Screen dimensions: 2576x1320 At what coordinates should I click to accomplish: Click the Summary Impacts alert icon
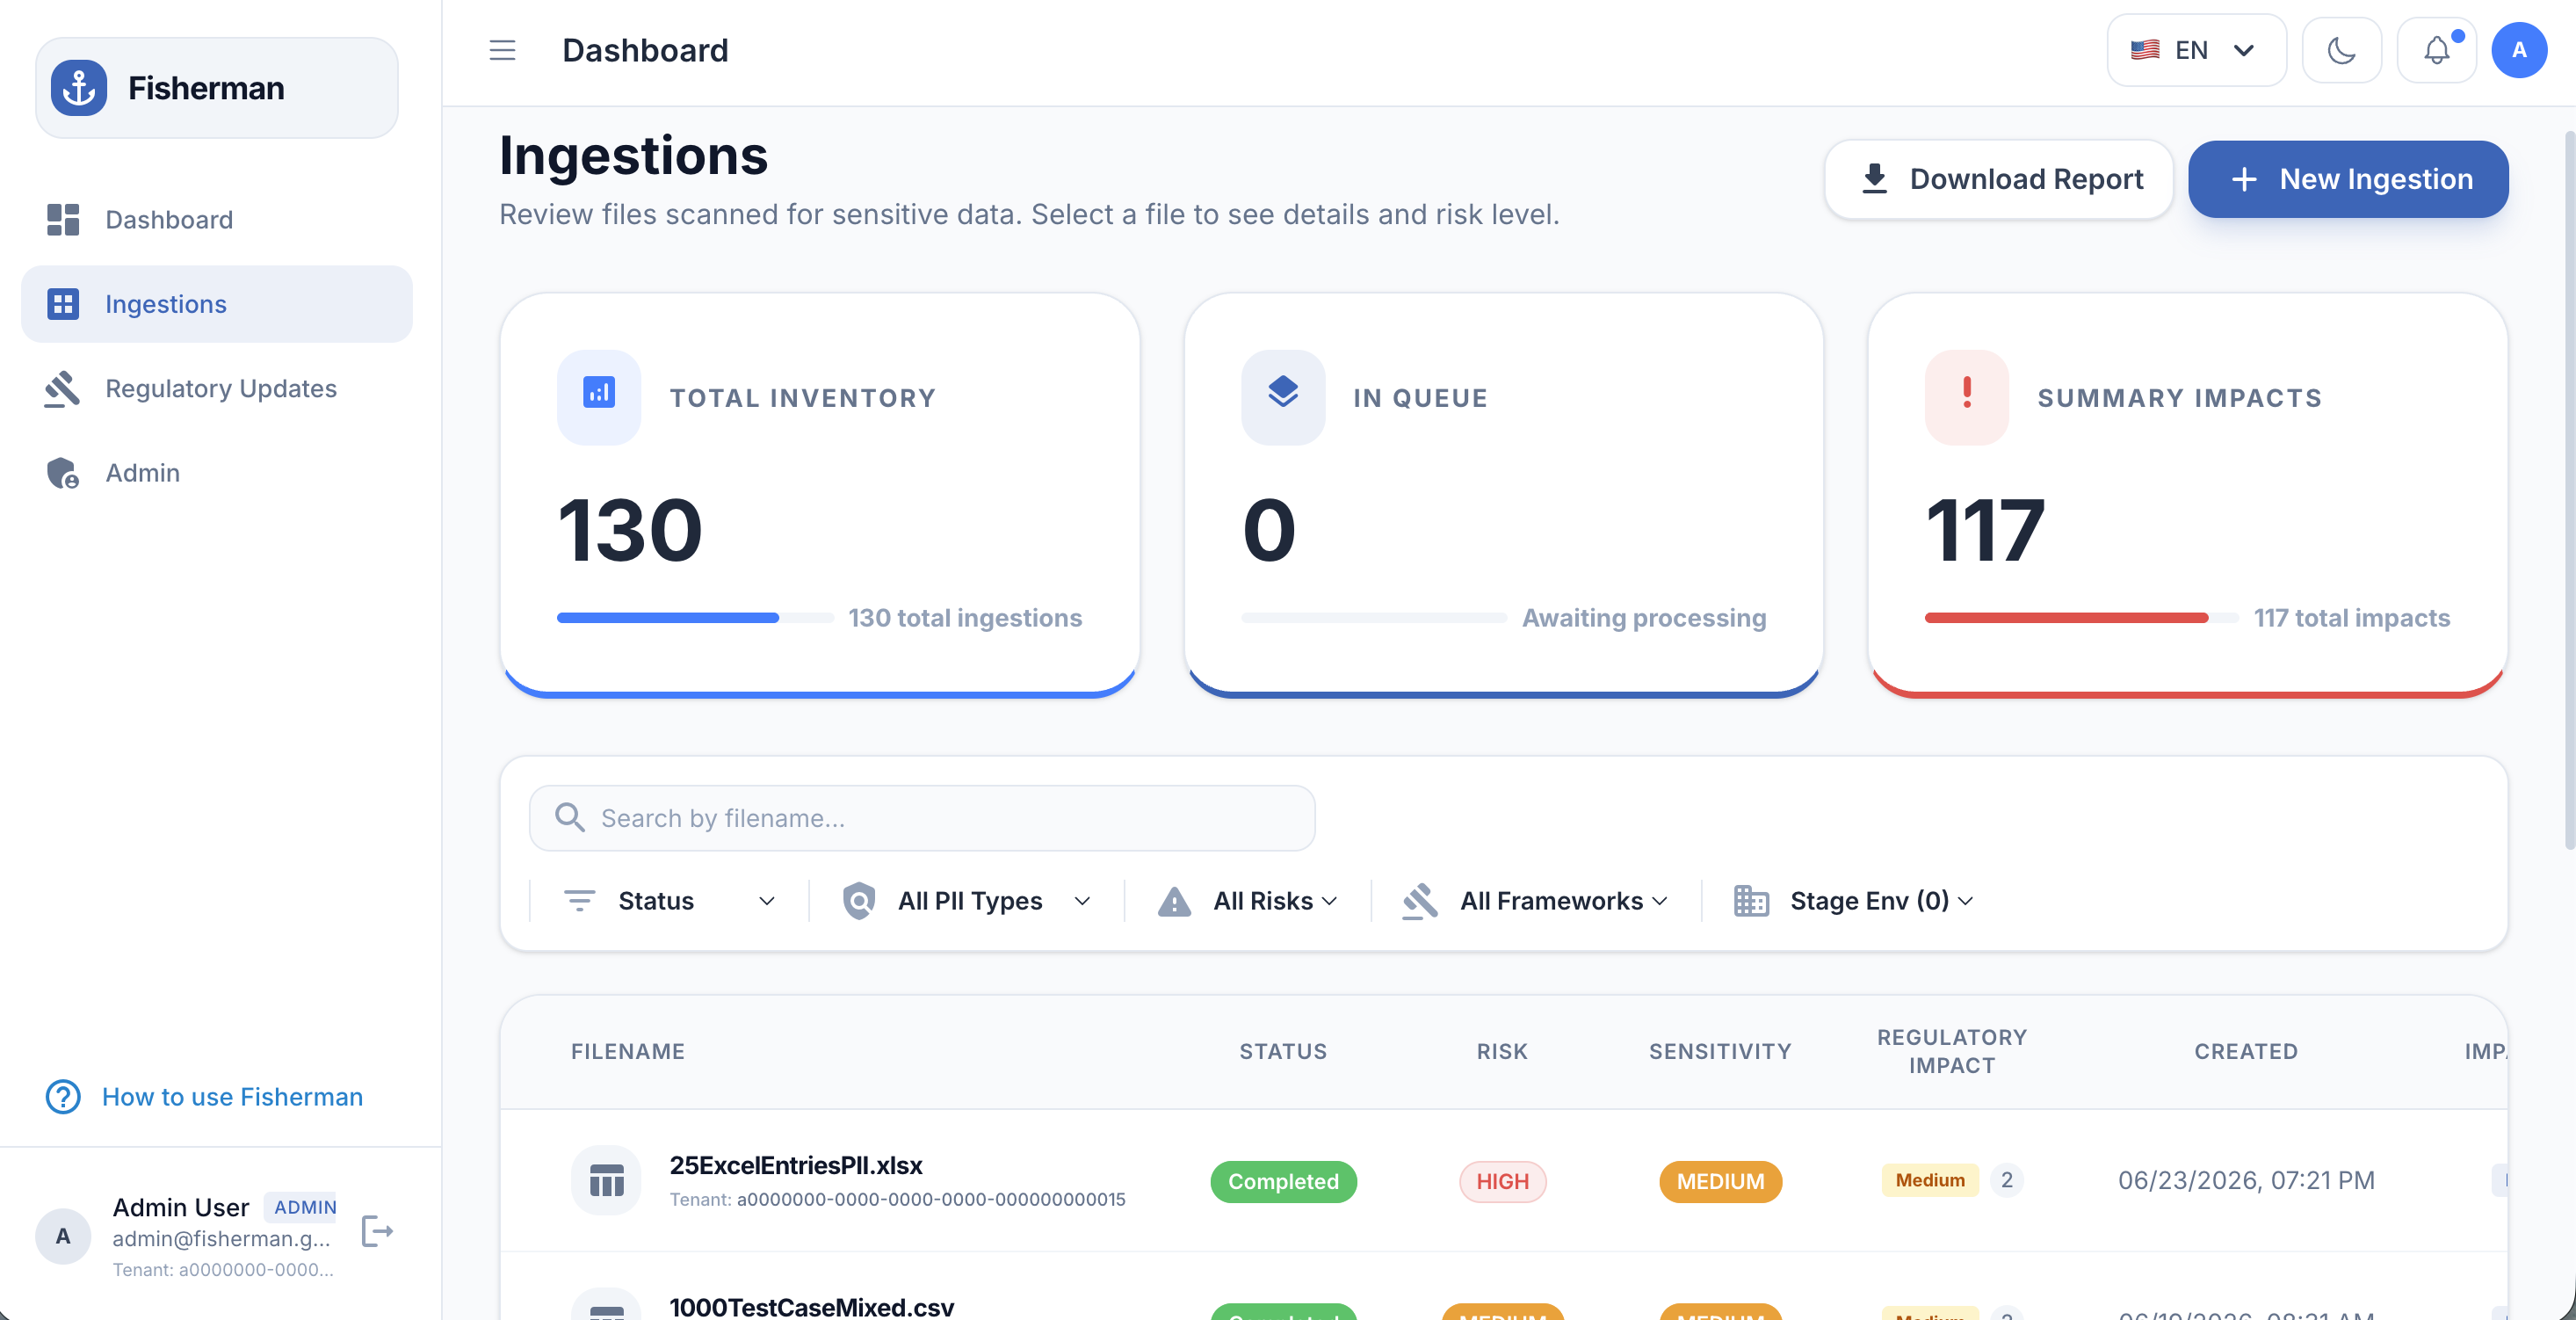[x=1966, y=396]
